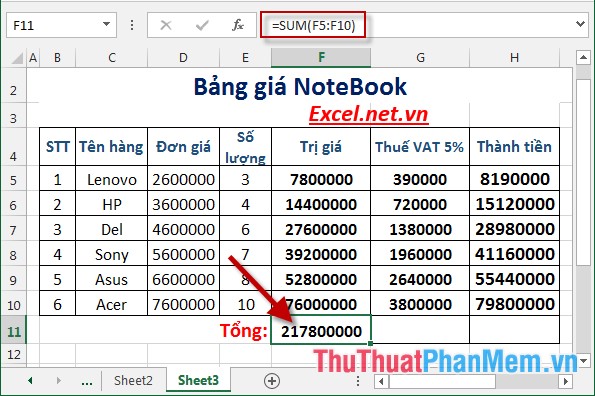The image size is (595, 396).
Task: Click the horizontal scrollbar thumb
Action: tap(442, 381)
